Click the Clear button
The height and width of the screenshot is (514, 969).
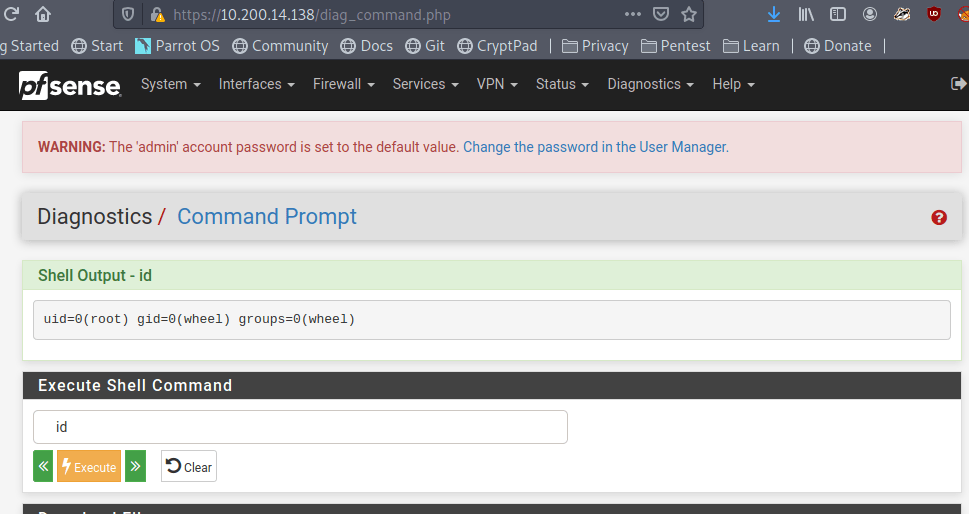click(189, 467)
